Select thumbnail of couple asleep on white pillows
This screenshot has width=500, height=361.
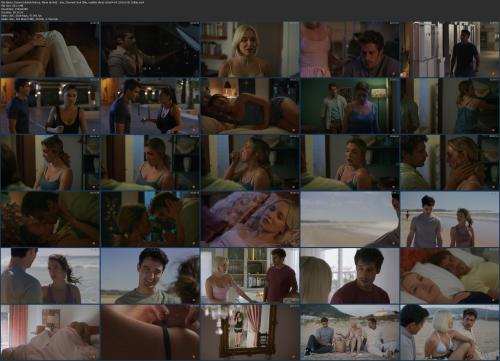point(449,276)
